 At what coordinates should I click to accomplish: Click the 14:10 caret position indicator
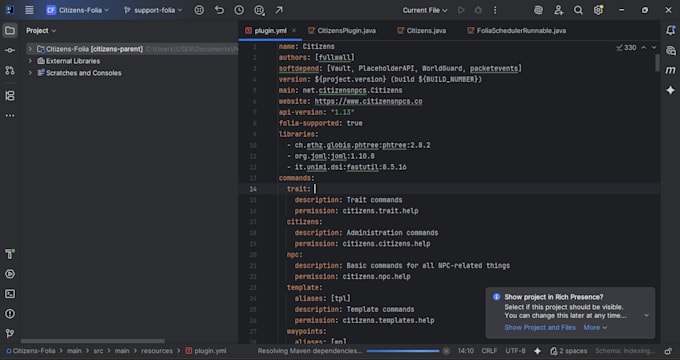point(465,351)
